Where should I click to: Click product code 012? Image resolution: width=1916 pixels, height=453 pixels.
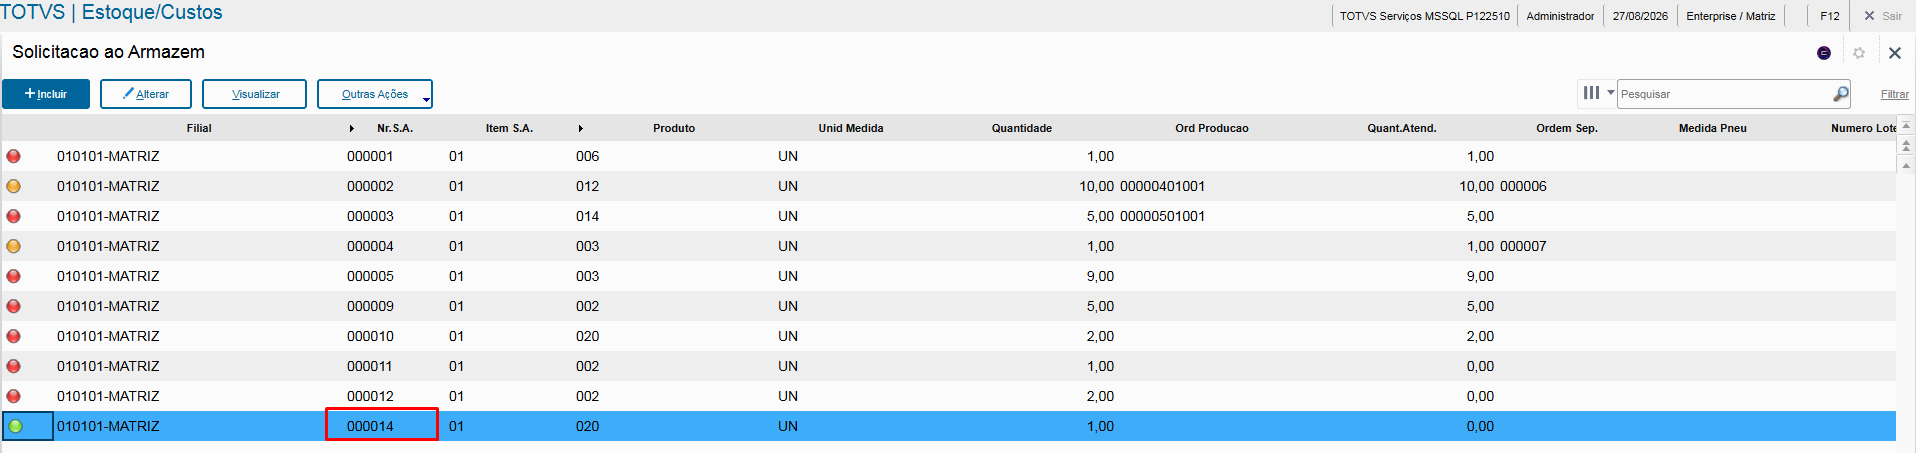pos(588,186)
